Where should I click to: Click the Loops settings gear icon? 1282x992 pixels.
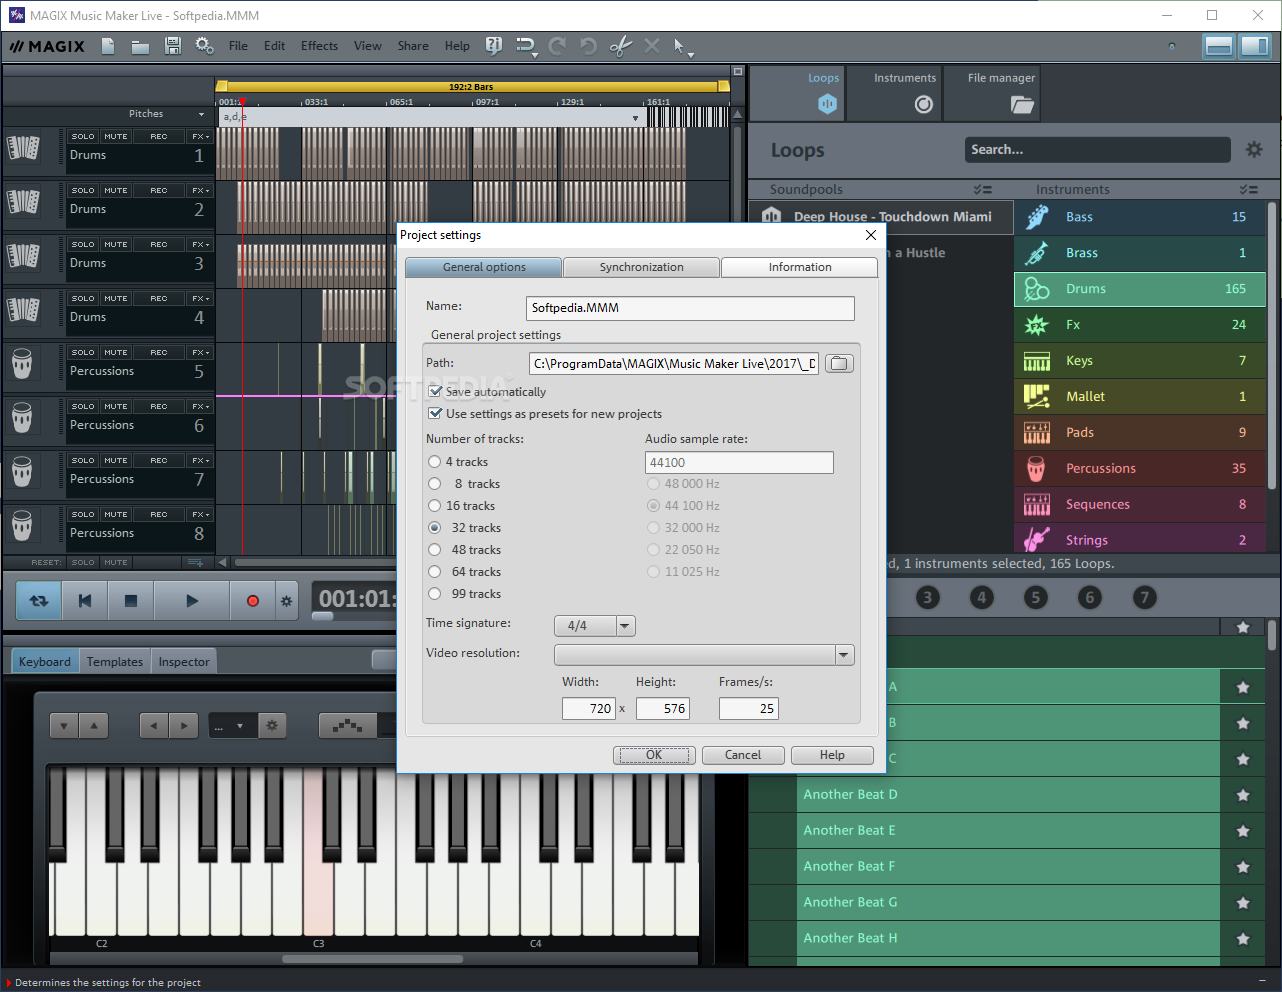[1254, 150]
